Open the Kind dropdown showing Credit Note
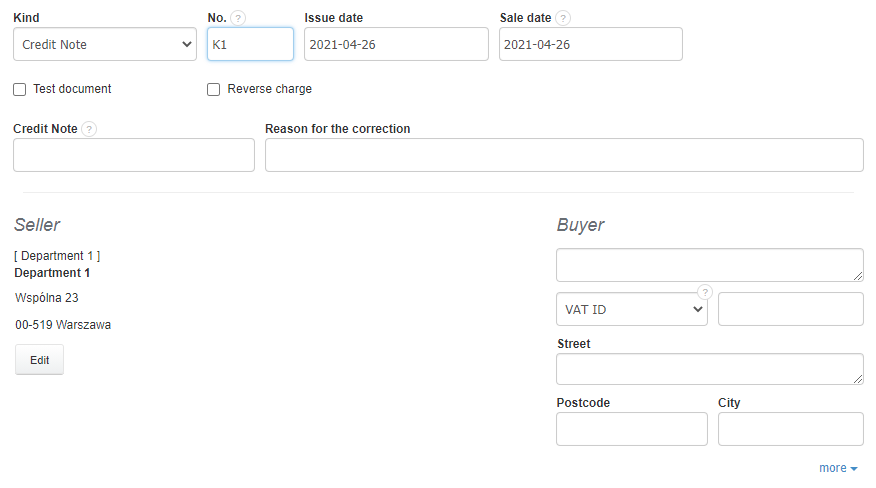876x488 pixels. coord(104,44)
